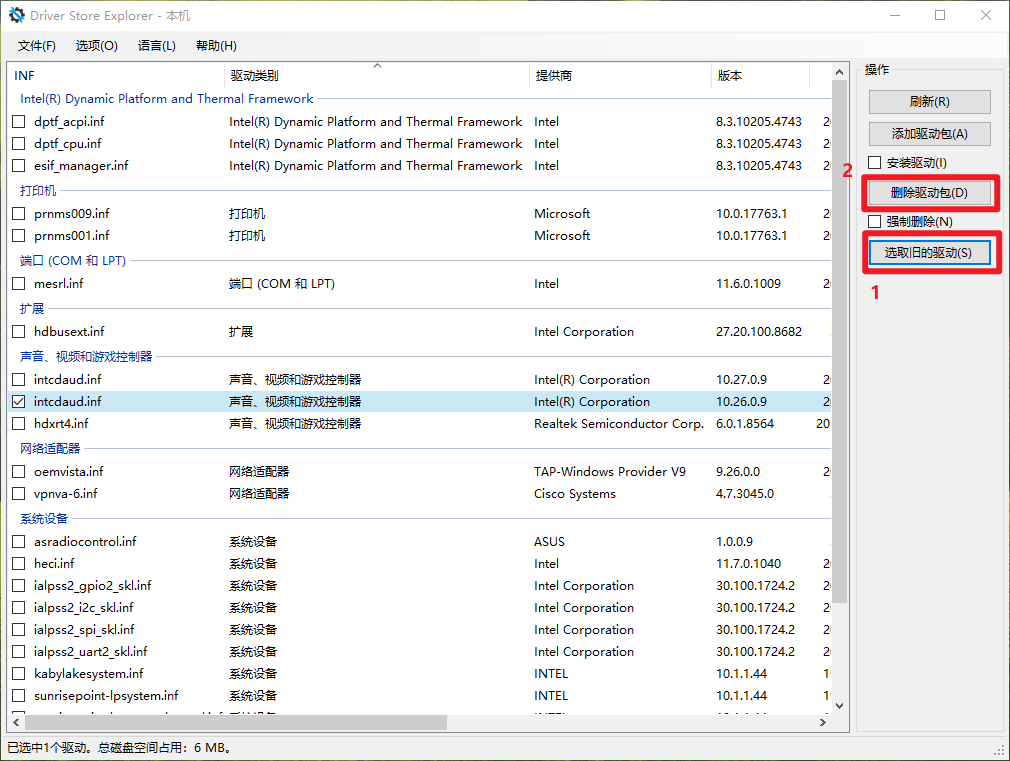1010x761 pixels.
Task: Click the 添加驱动包(A) button
Action: click(929, 134)
